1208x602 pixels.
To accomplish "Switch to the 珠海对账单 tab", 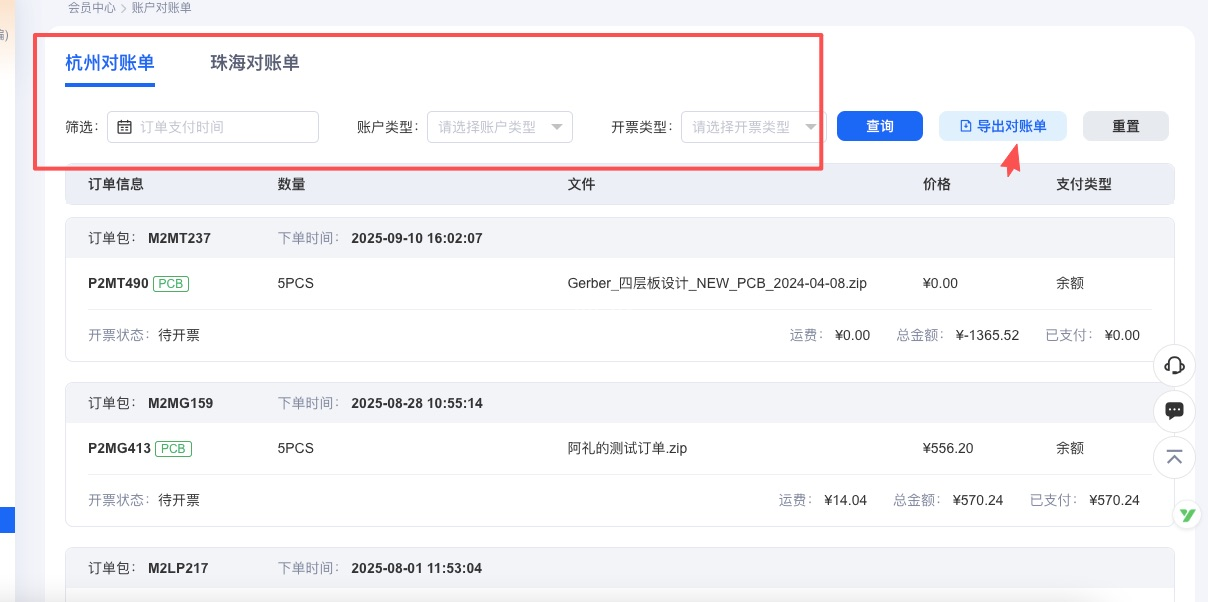I will pyautogui.click(x=254, y=63).
